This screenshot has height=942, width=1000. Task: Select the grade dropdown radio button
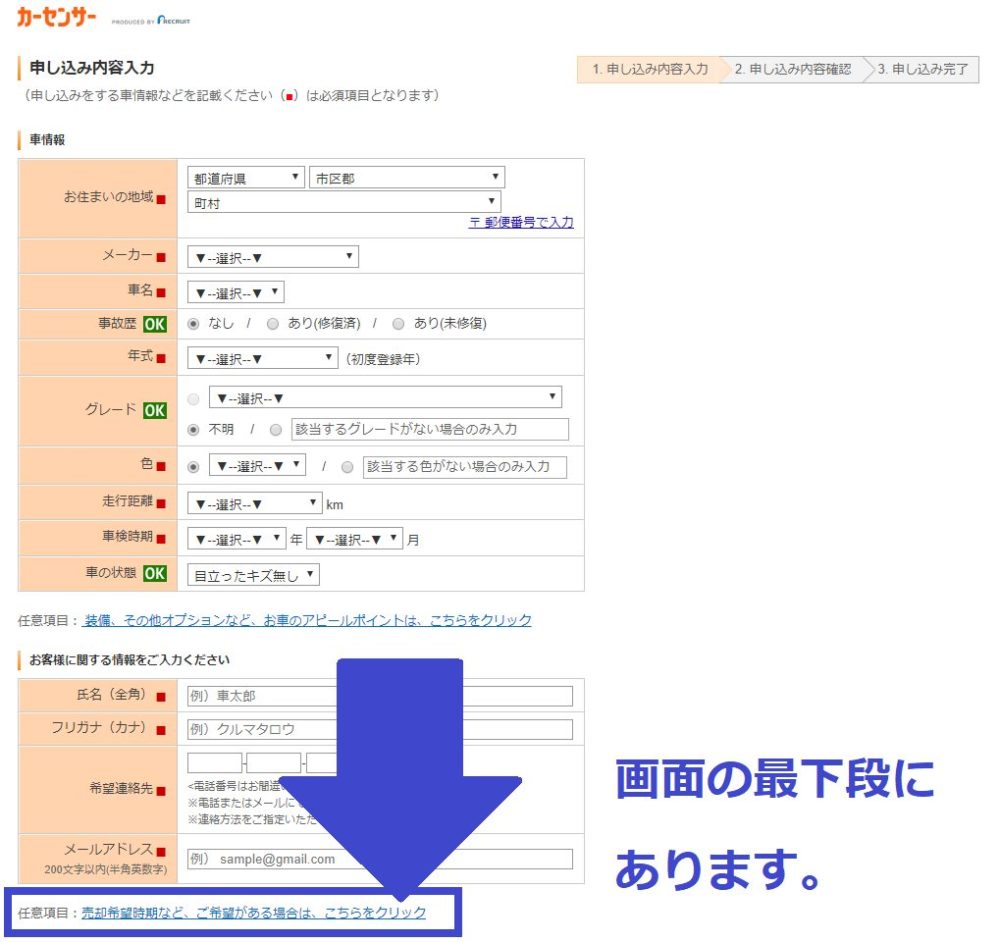(x=193, y=399)
